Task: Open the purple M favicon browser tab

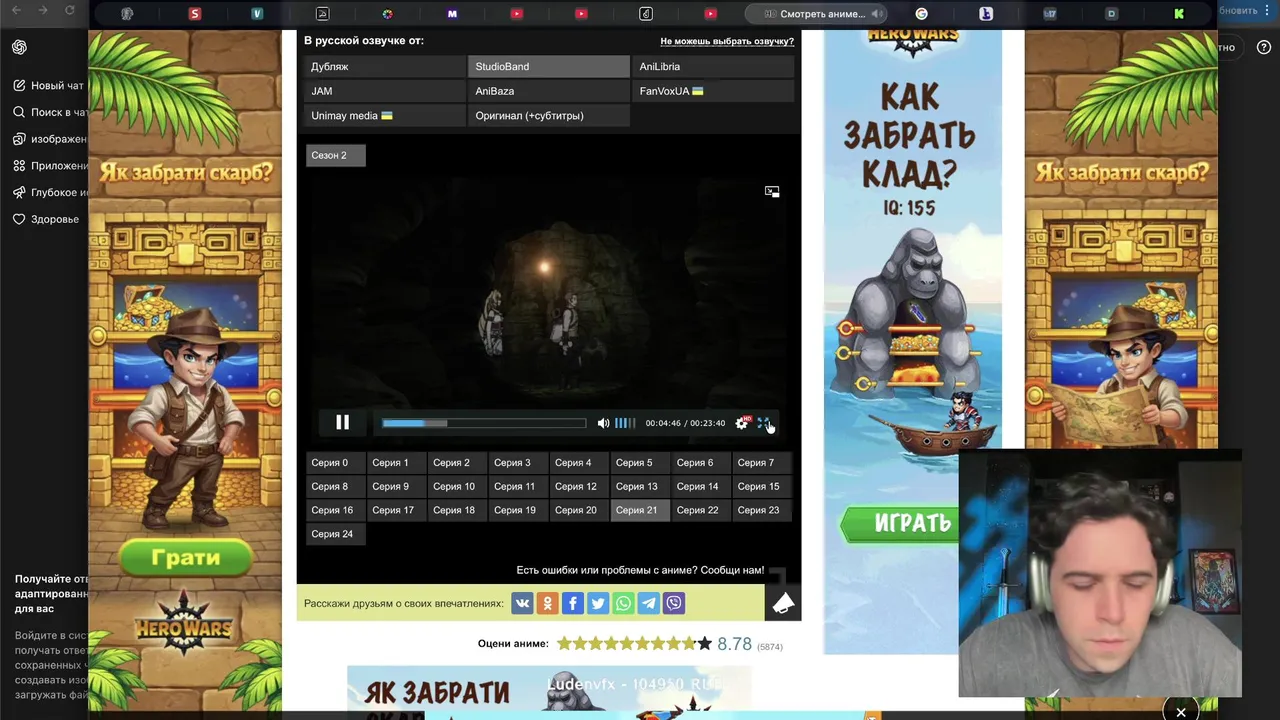Action: click(x=452, y=14)
